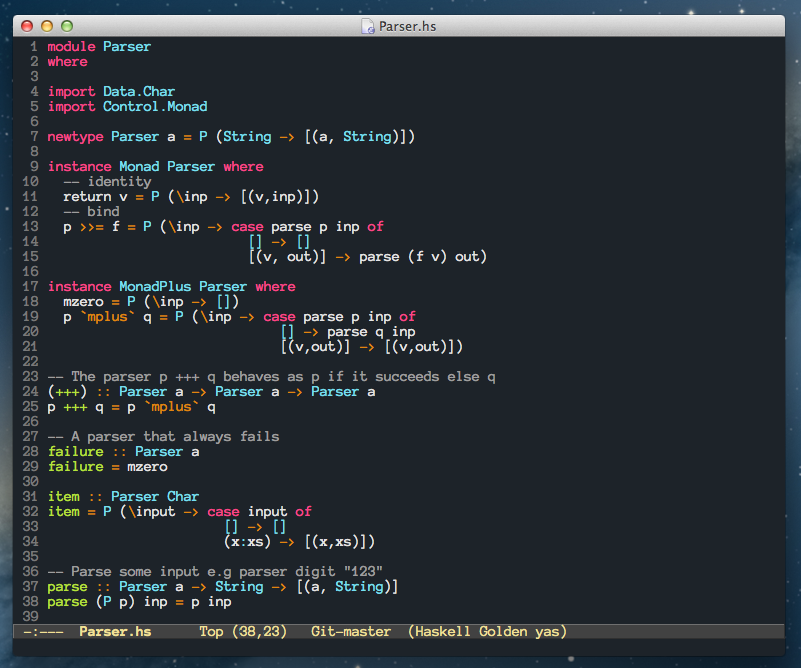The height and width of the screenshot is (668, 801).
Task: Click the 'Parser.hs' title bar text
Action: point(407,27)
